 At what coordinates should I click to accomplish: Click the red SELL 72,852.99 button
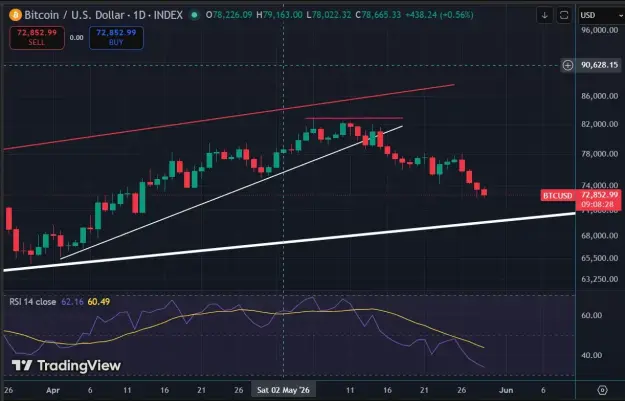point(37,38)
